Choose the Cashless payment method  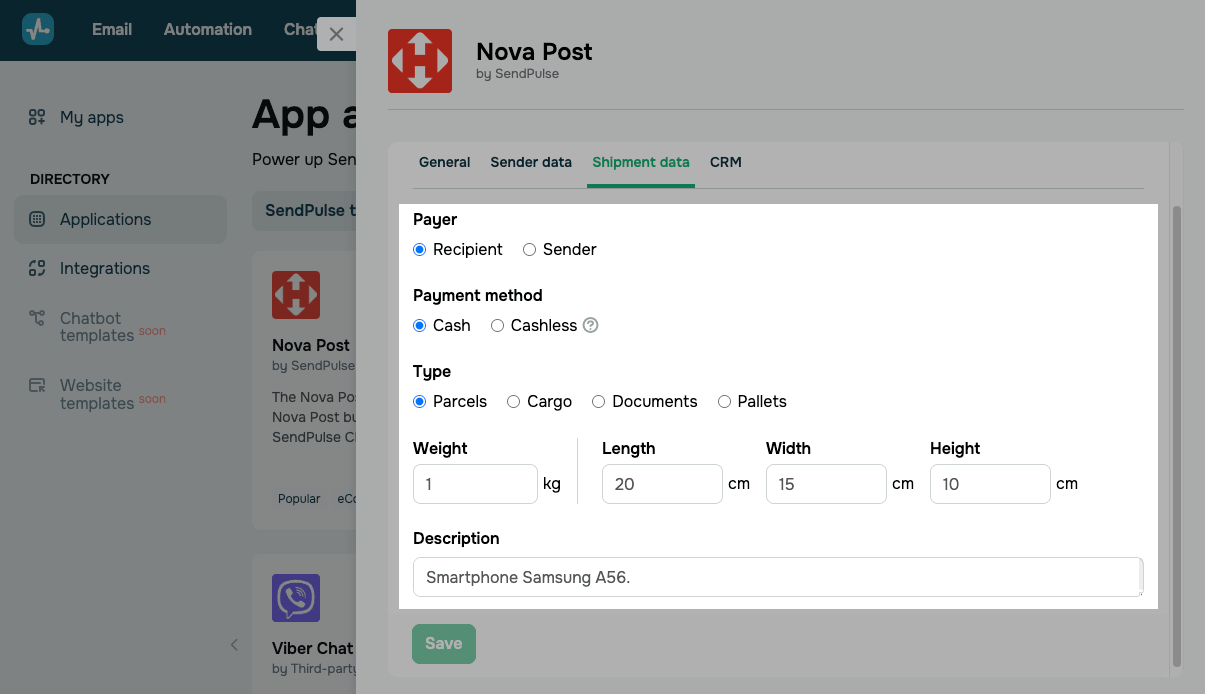(497, 326)
